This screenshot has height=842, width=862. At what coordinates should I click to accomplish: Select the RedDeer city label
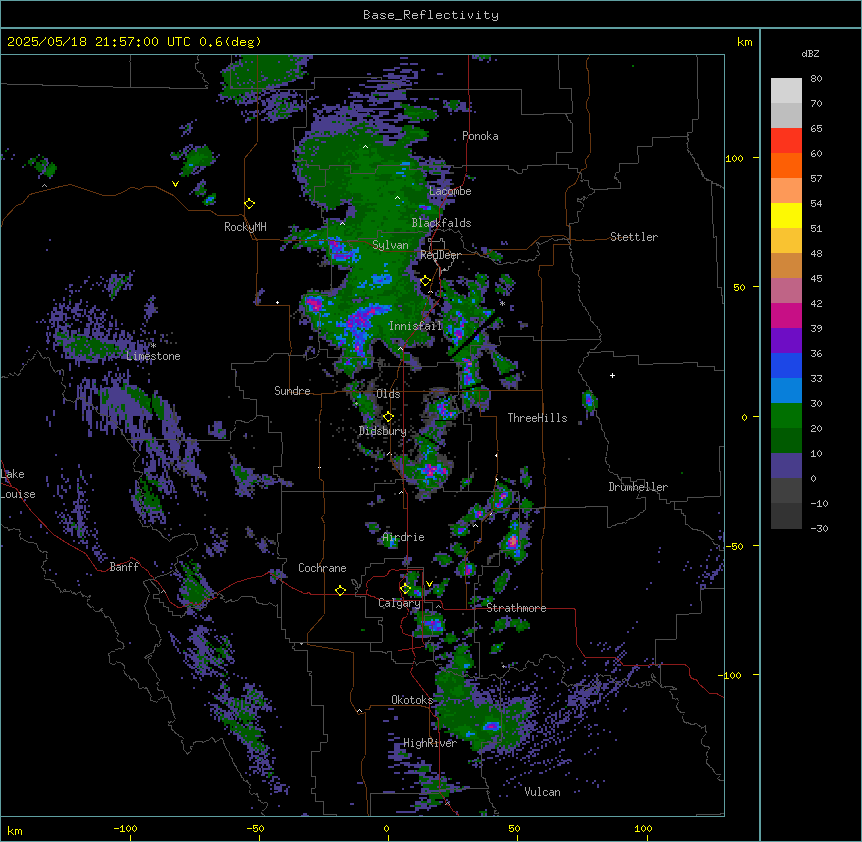(440, 255)
